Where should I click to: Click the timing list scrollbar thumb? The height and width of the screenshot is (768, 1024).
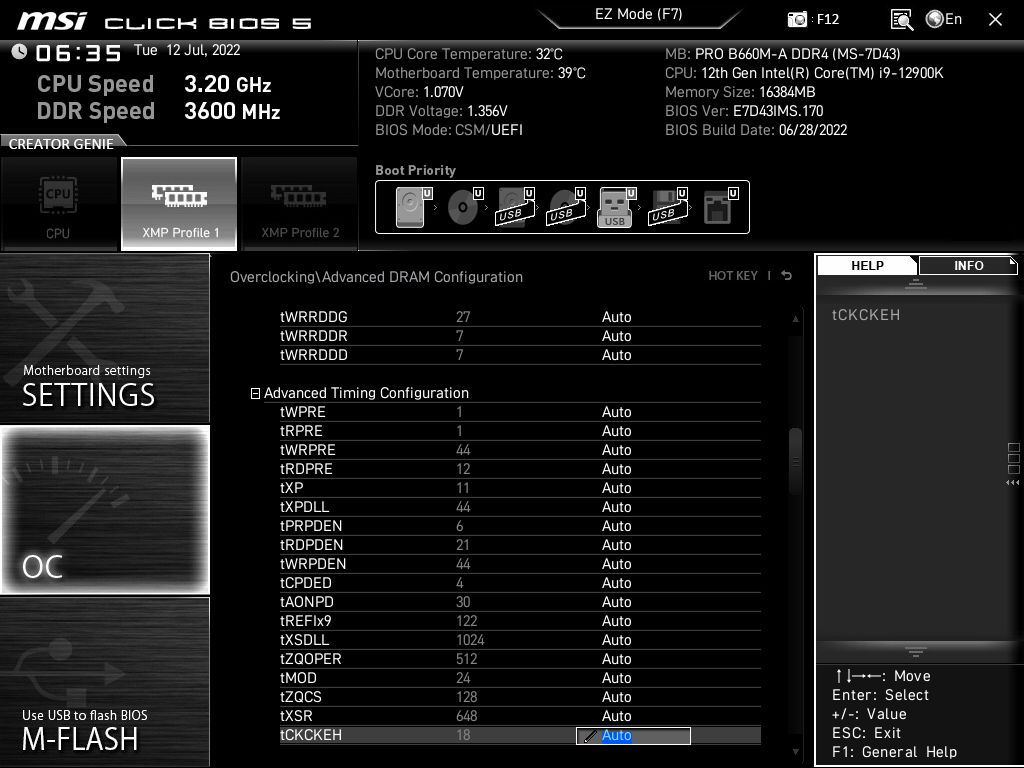pyautogui.click(x=795, y=462)
